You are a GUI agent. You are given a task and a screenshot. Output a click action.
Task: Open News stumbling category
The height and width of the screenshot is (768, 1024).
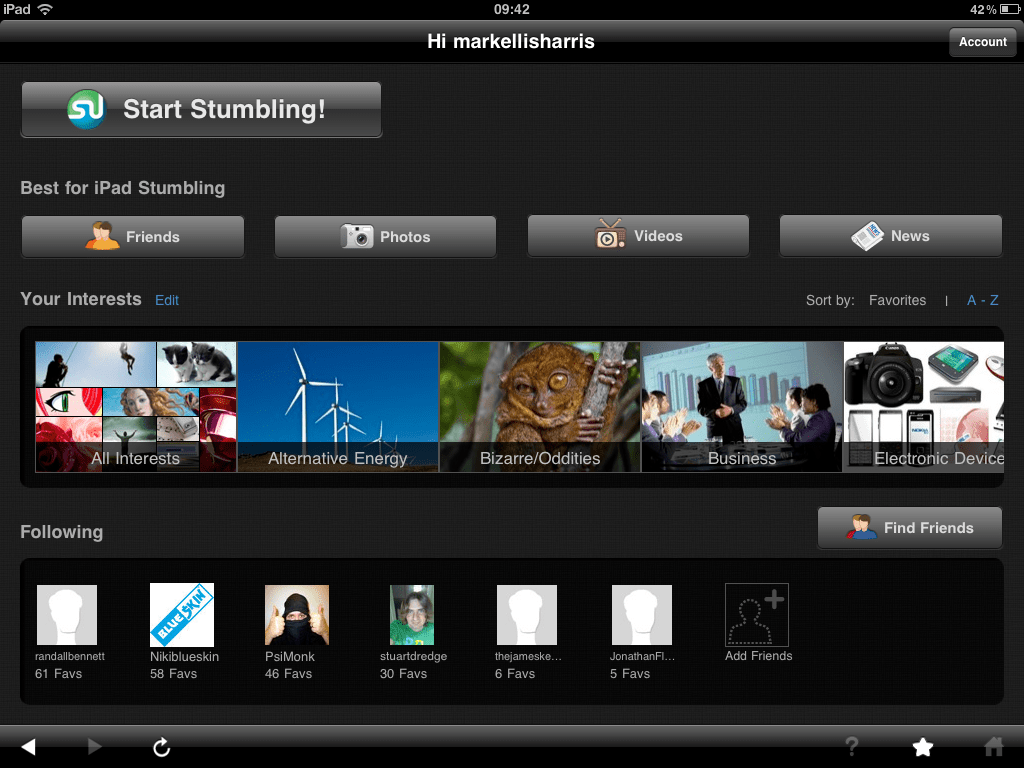coord(890,237)
